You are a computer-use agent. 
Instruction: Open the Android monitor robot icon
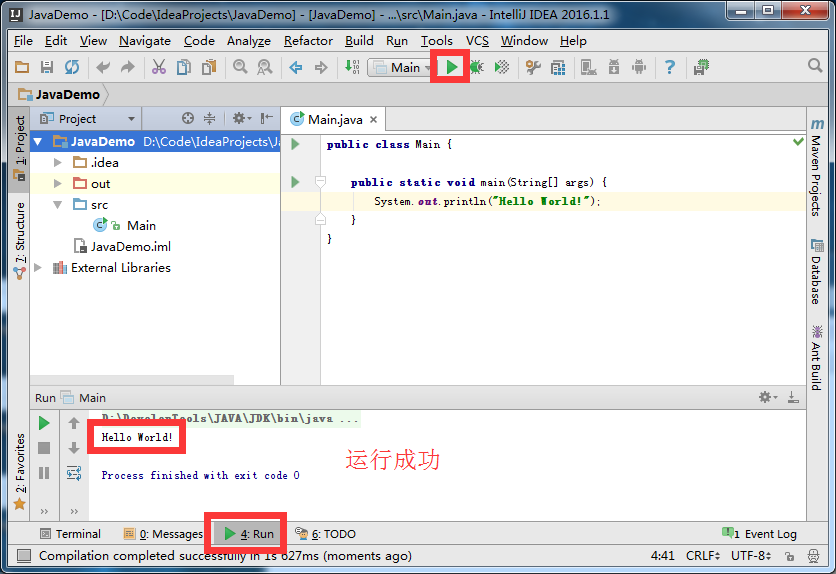(639, 67)
